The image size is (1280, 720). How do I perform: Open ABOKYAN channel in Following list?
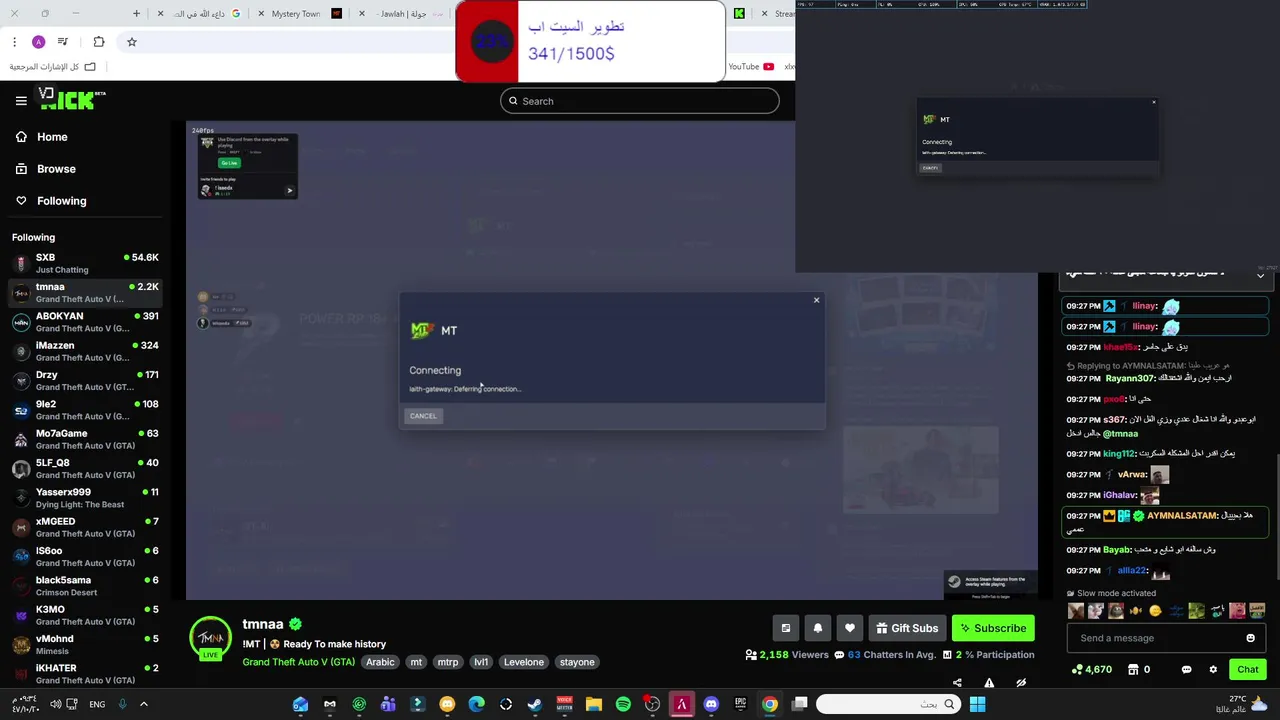(86, 322)
